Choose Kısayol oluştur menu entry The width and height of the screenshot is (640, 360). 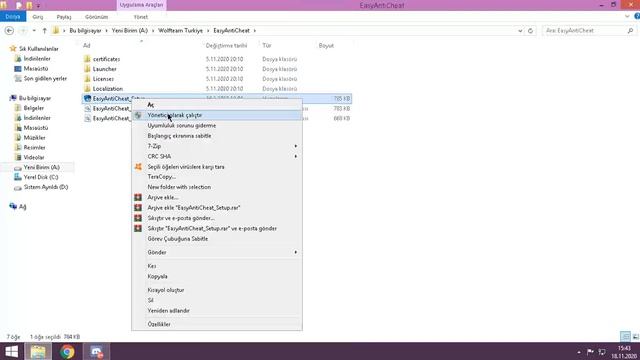(x=217, y=290)
